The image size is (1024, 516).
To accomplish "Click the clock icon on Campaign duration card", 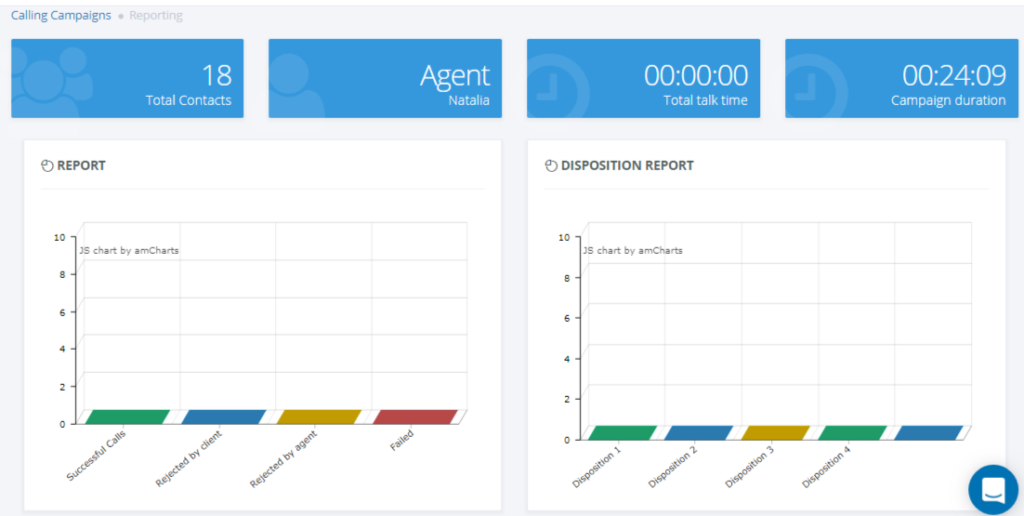I will tap(815, 85).
